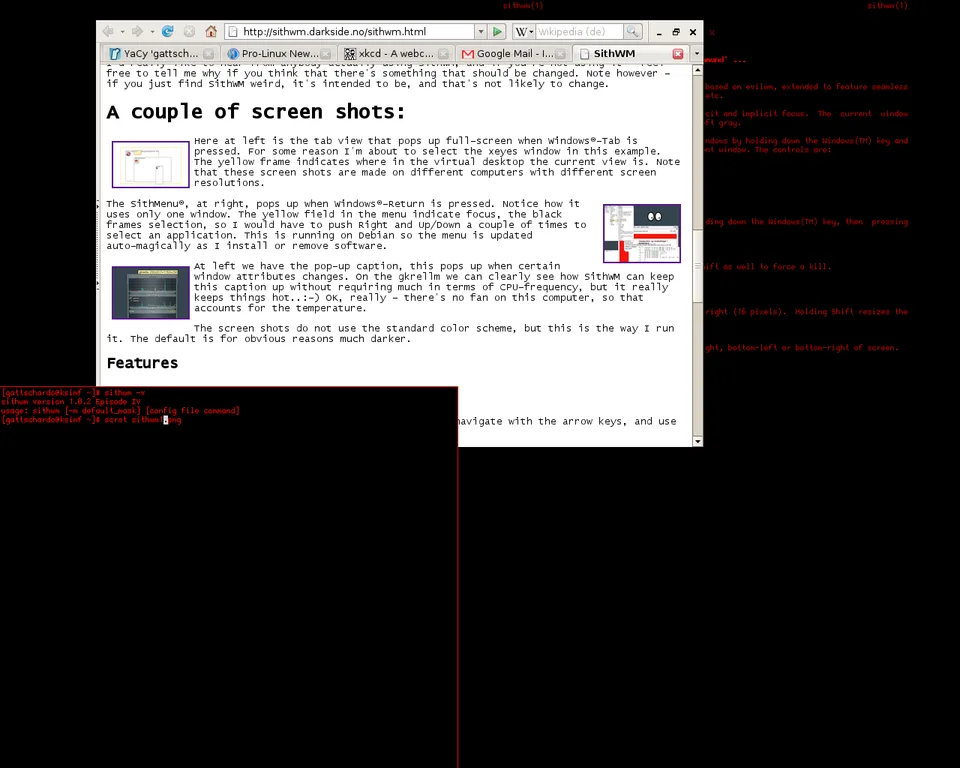Open the SithMenu screenshot thumbnail

tap(642, 233)
